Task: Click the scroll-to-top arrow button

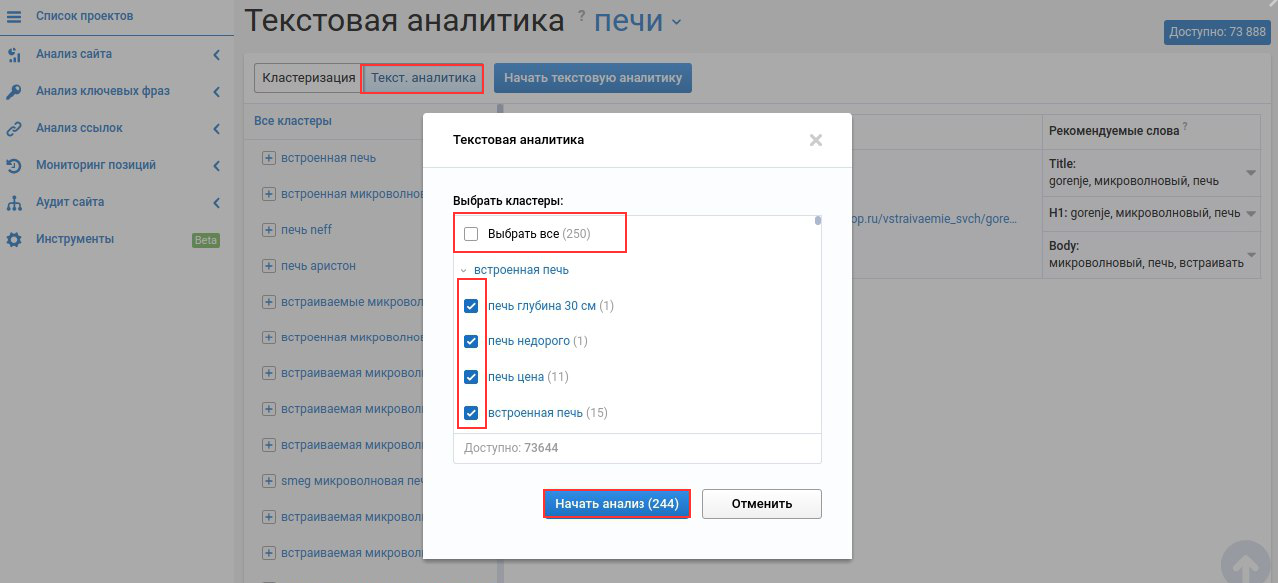Action: pyautogui.click(x=1245, y=565)
